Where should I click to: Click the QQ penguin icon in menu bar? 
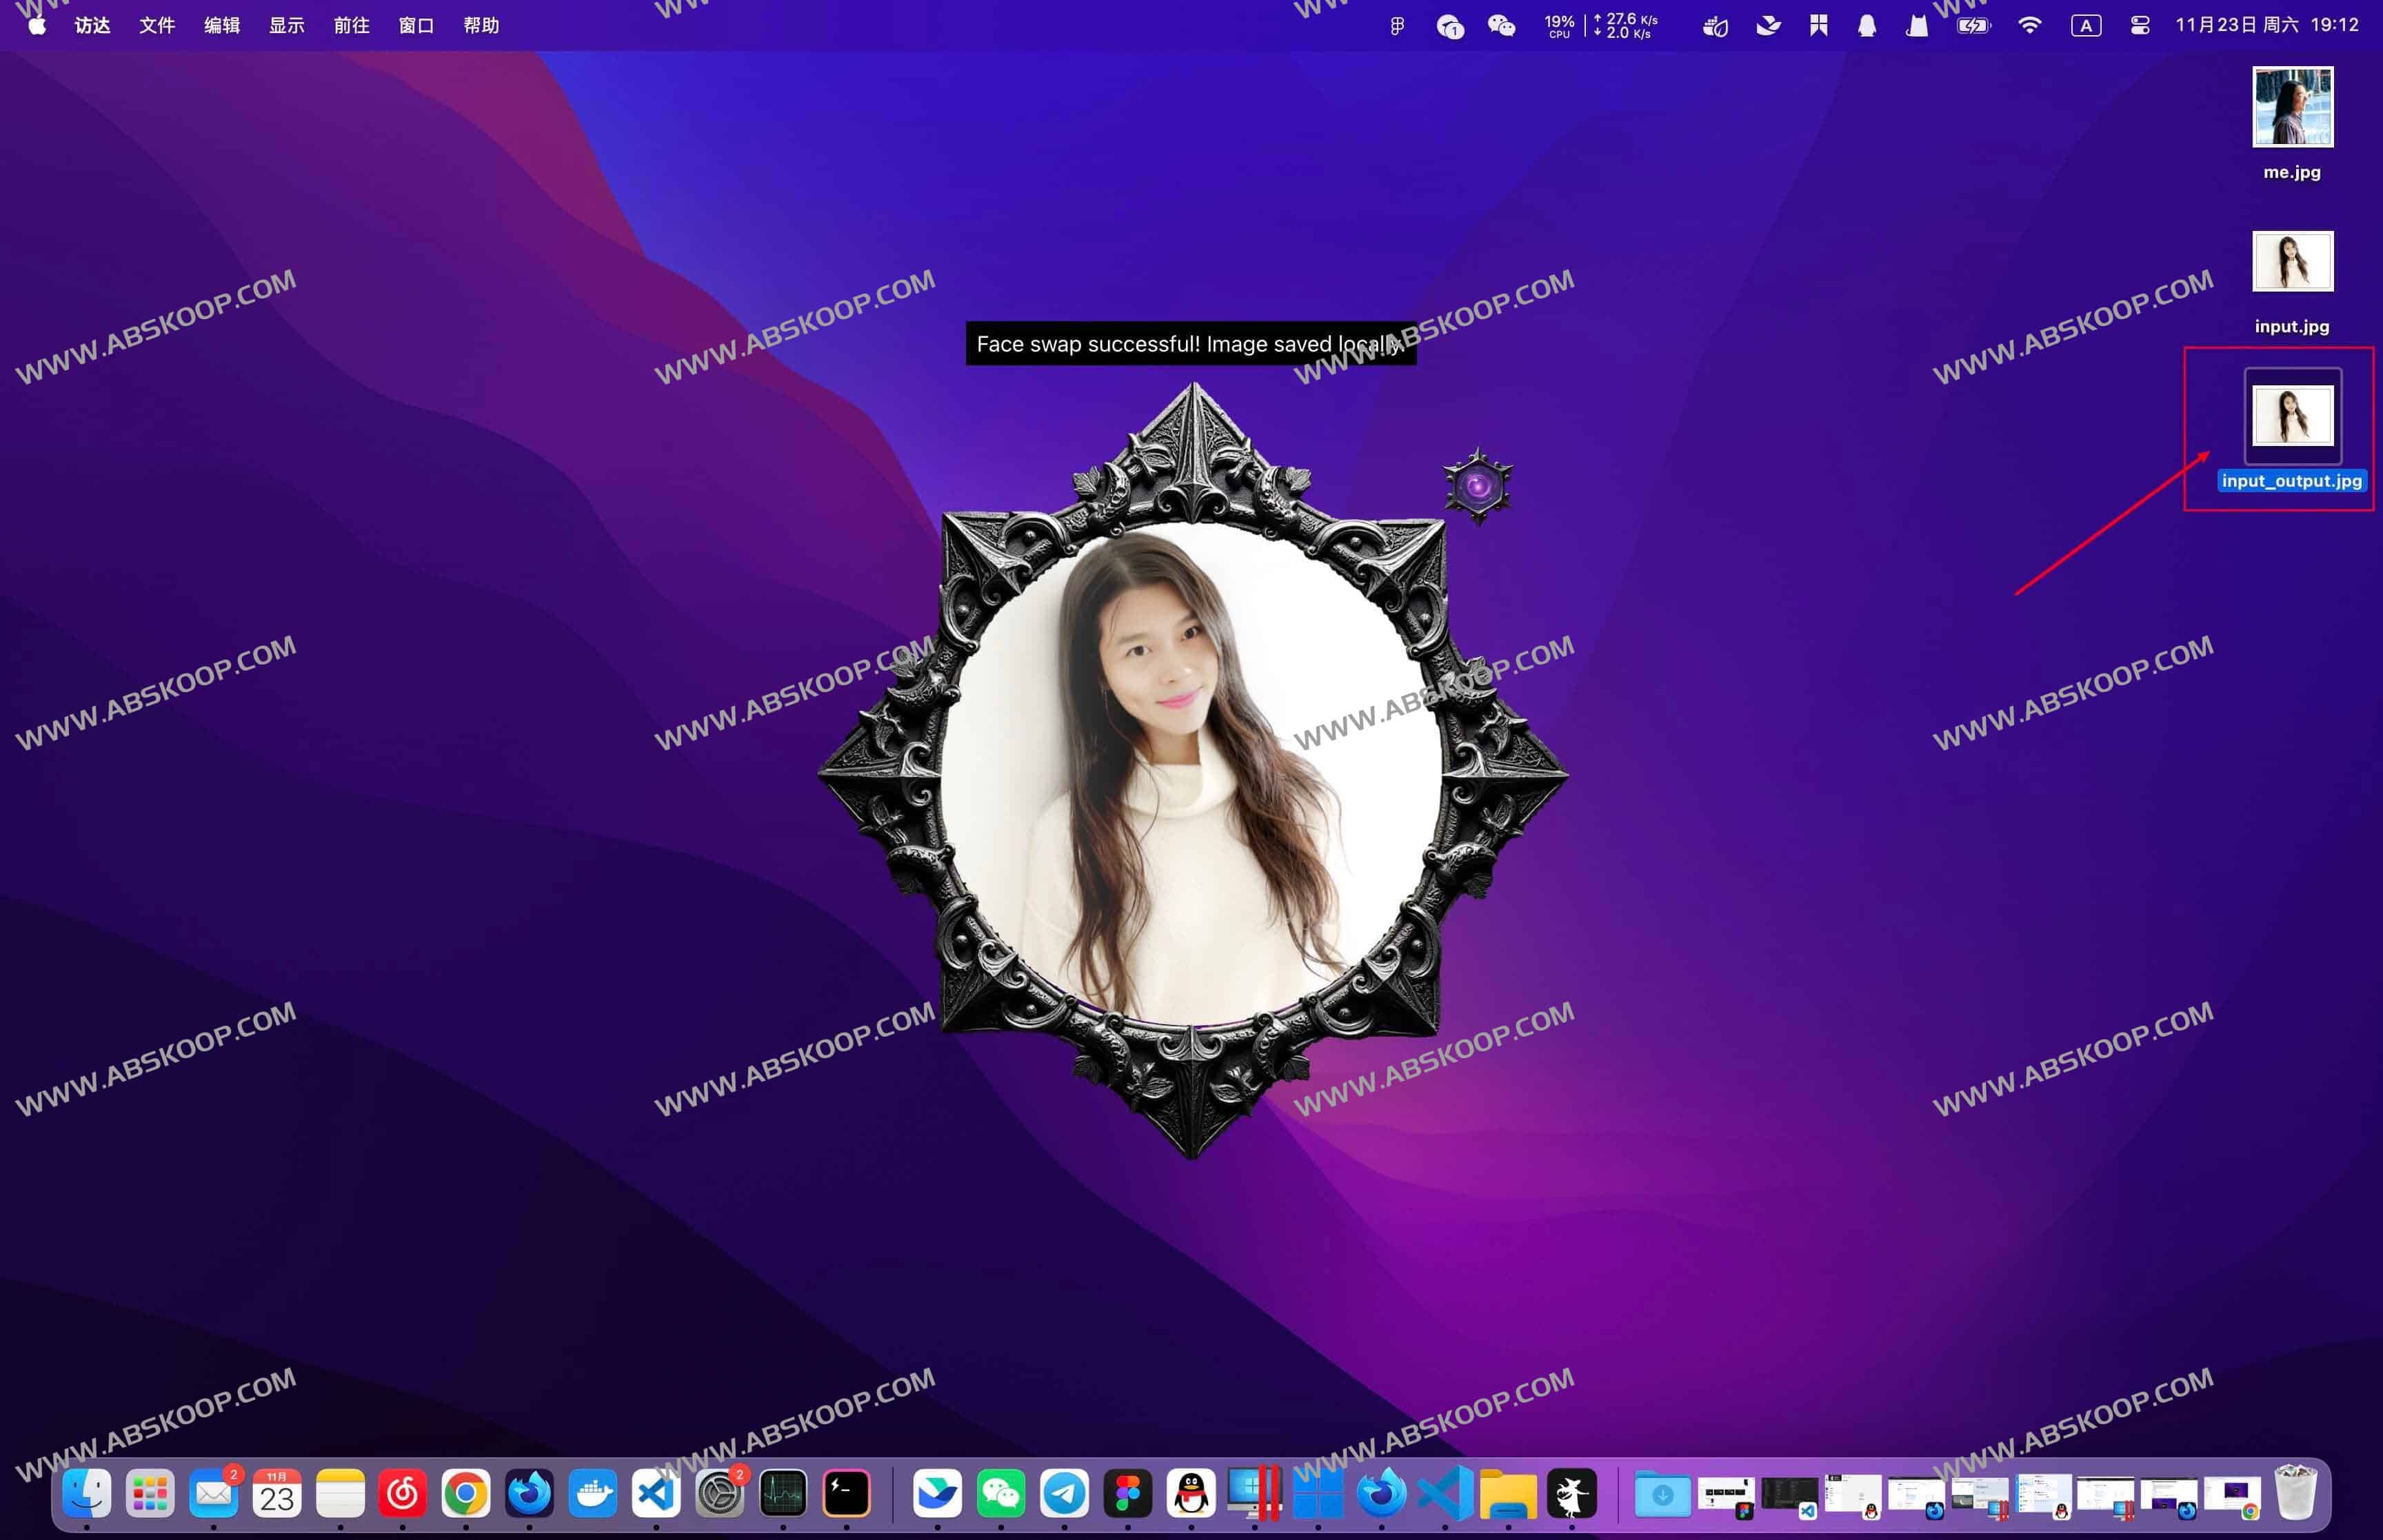1866,25
